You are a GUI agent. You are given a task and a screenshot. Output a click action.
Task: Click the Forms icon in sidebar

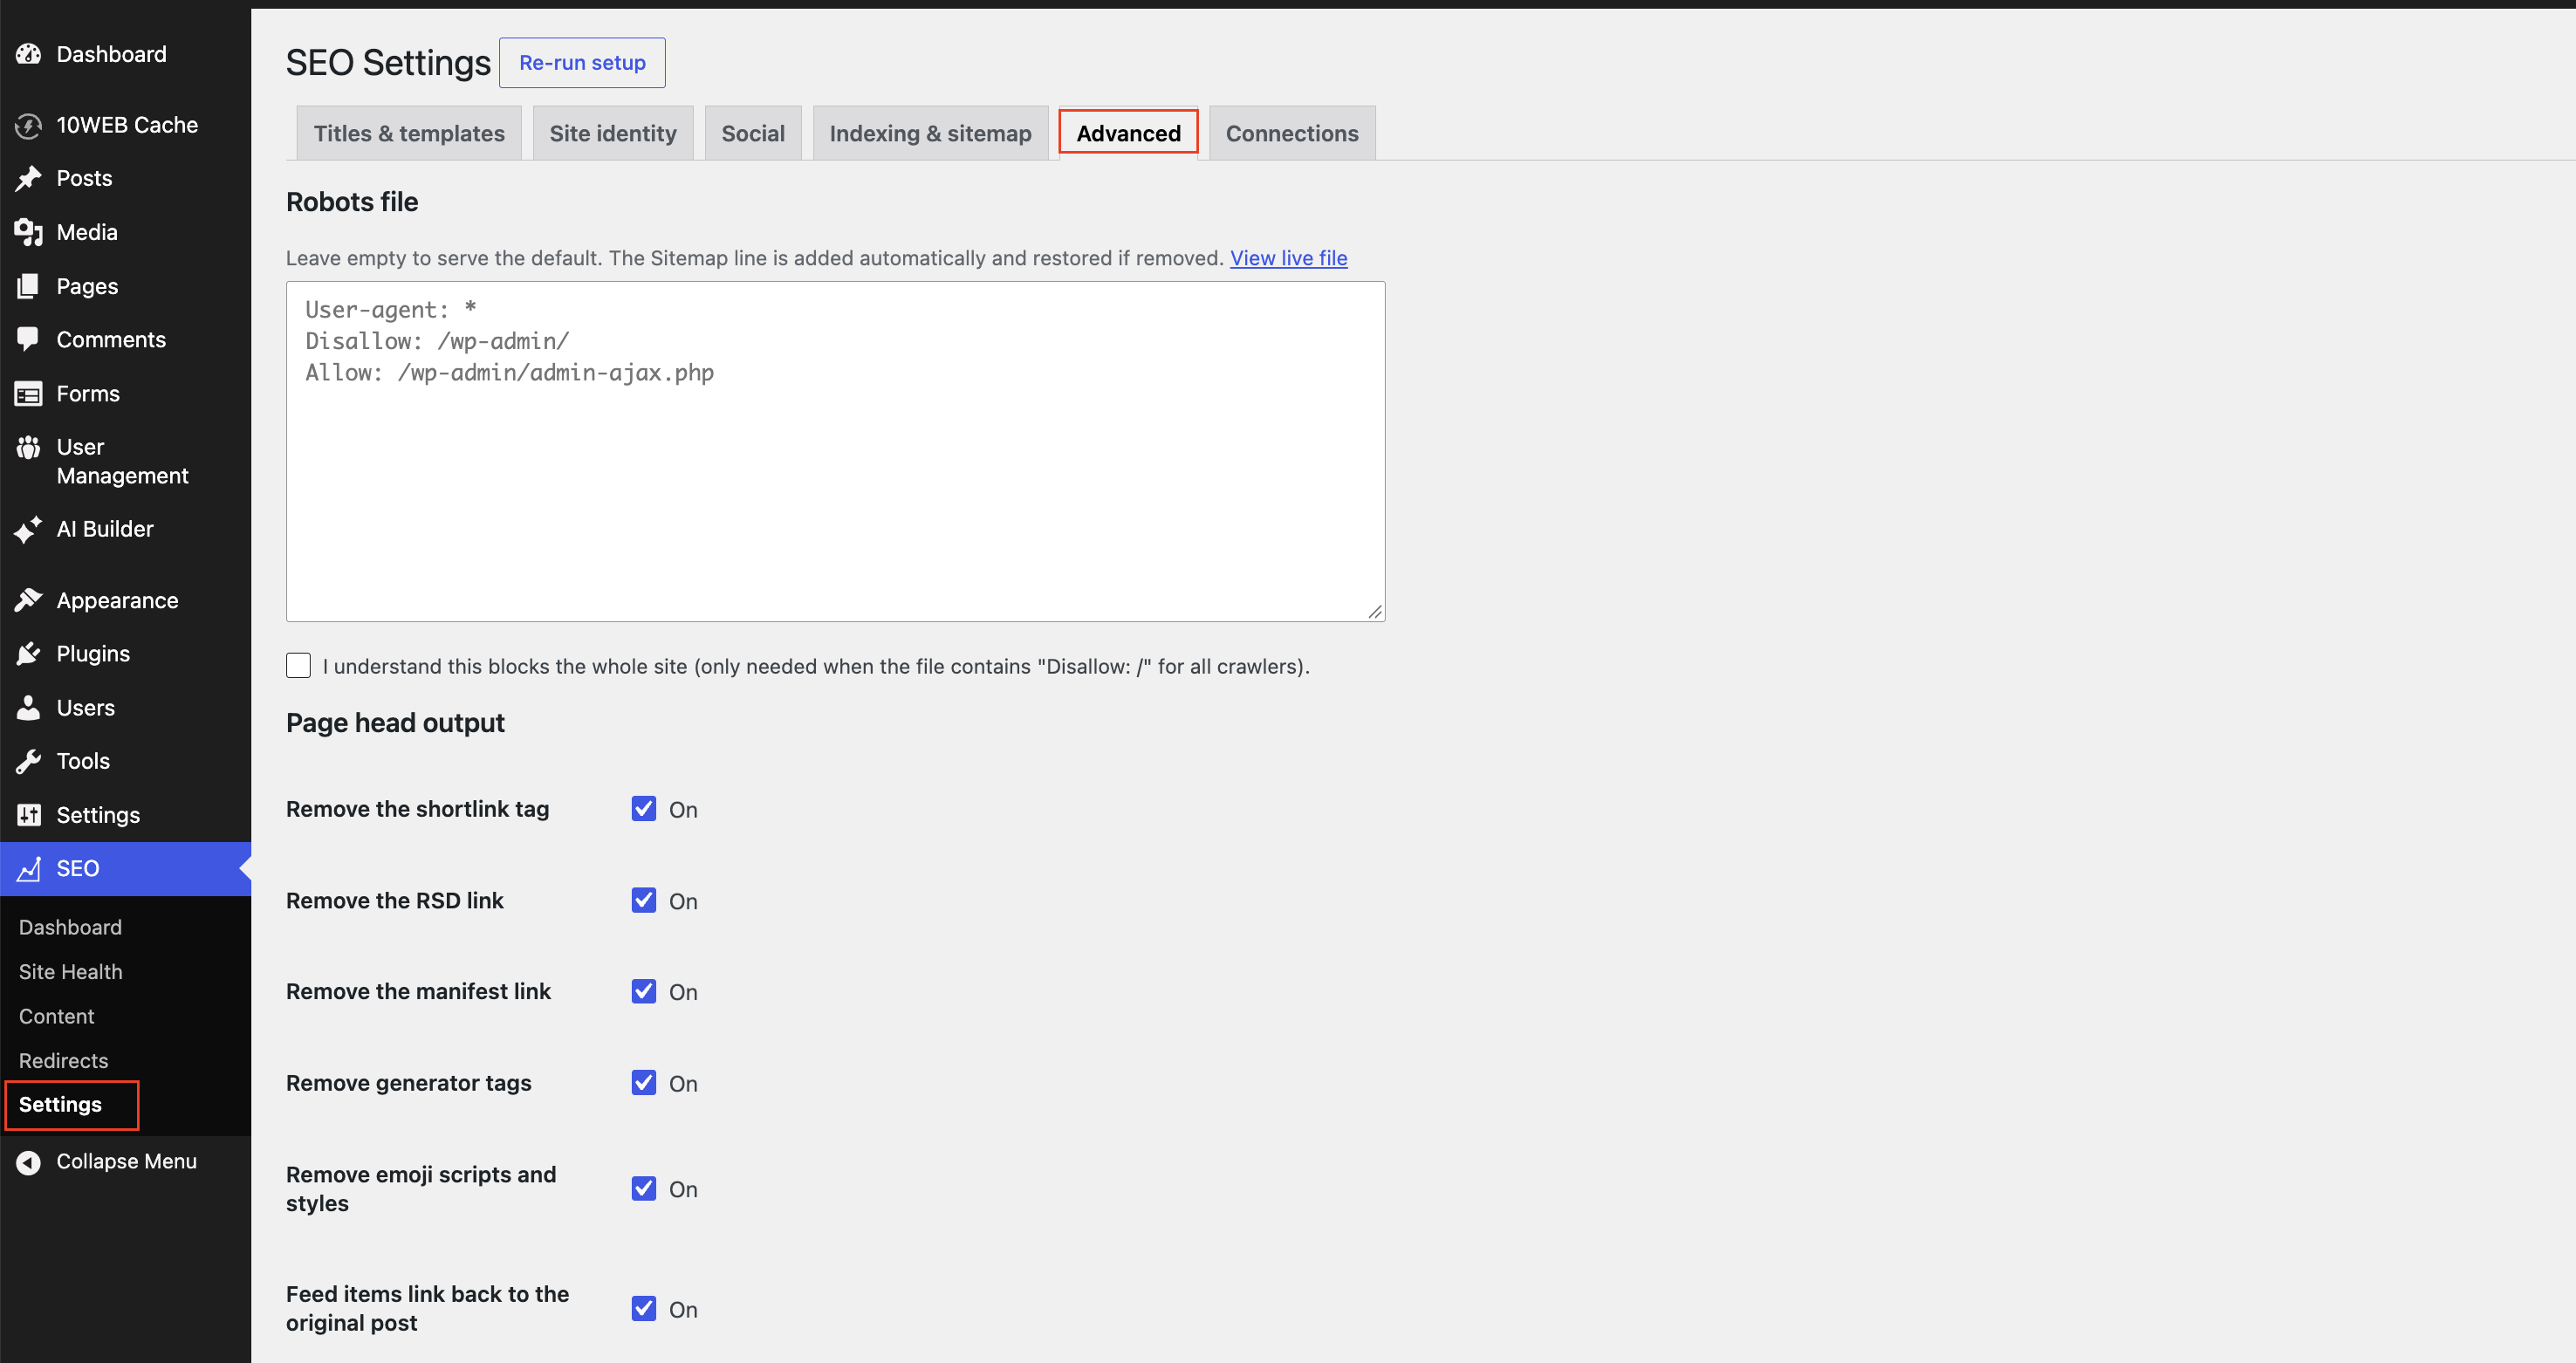28,394
